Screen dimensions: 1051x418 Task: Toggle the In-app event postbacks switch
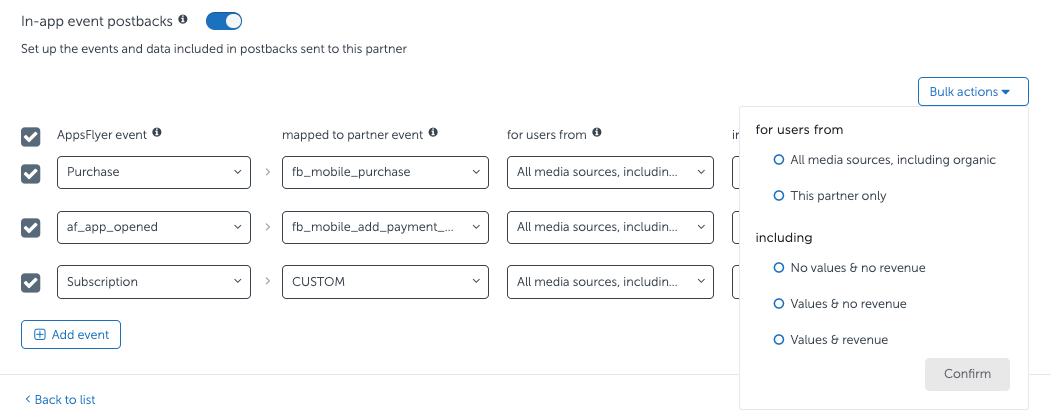coord(224,20)
